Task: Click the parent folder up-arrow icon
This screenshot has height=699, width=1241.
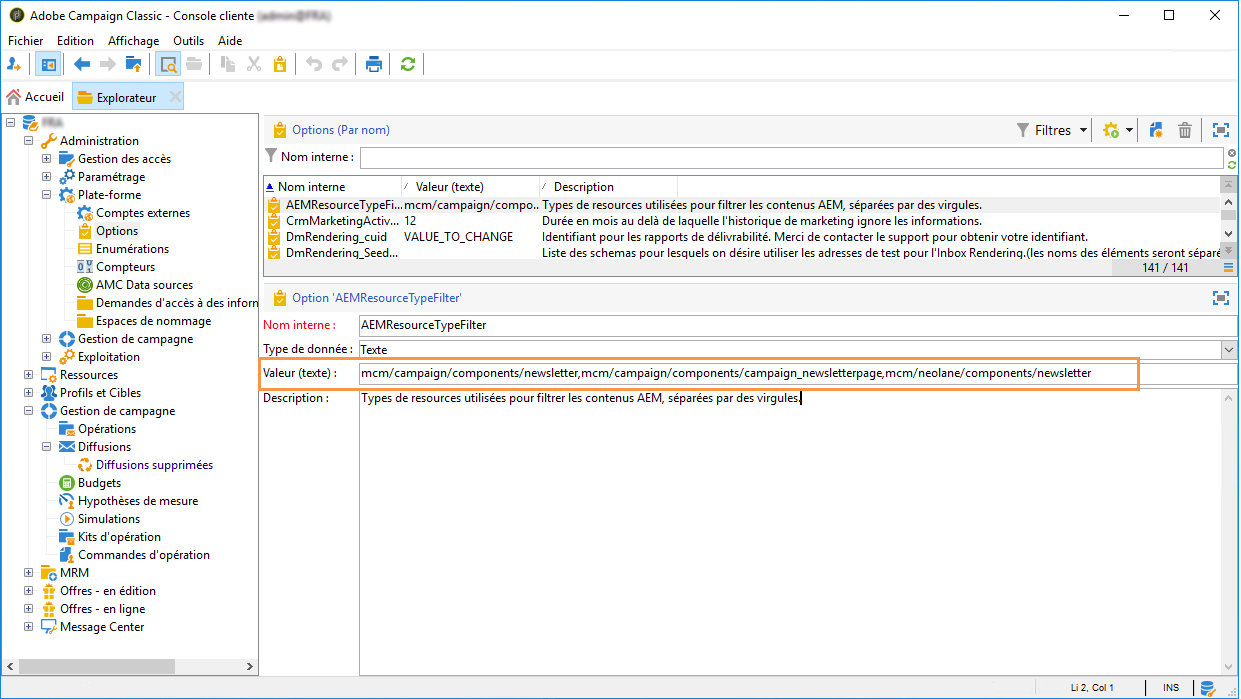Action: [133, 64]
